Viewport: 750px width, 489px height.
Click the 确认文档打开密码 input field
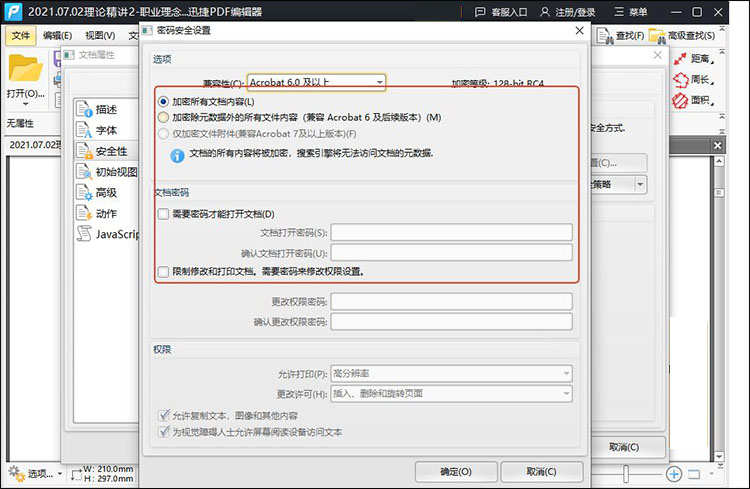tap(452, 253)
